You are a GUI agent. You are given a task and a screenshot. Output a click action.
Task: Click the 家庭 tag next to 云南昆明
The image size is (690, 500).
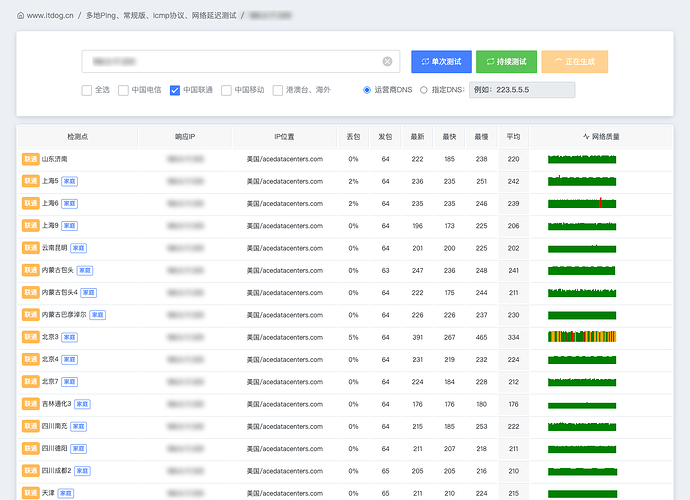pyautogui.click(x=78, y=248)
